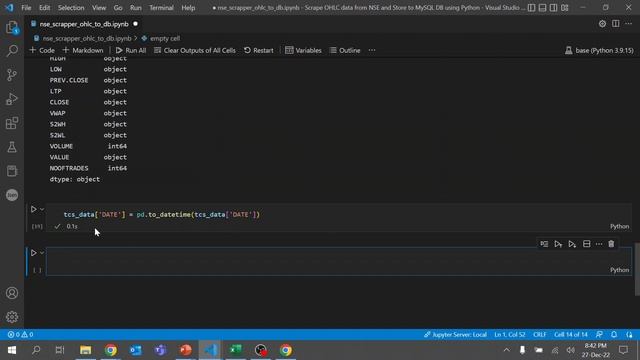The width and height of the screenshot is (640, 360).
Task: Expand run options for the pd.to_datetime cell
Action: pos(42,209)
